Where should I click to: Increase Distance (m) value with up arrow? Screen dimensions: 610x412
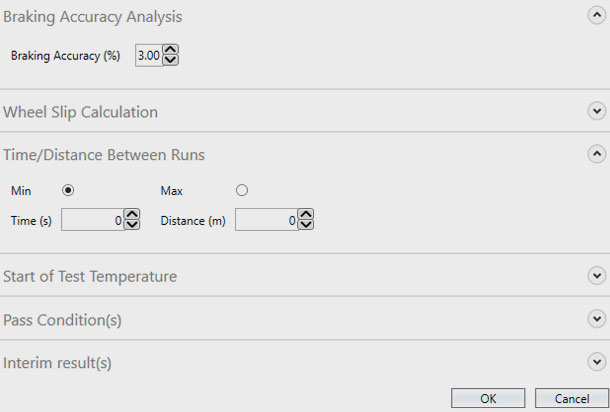tap(306, 215)
